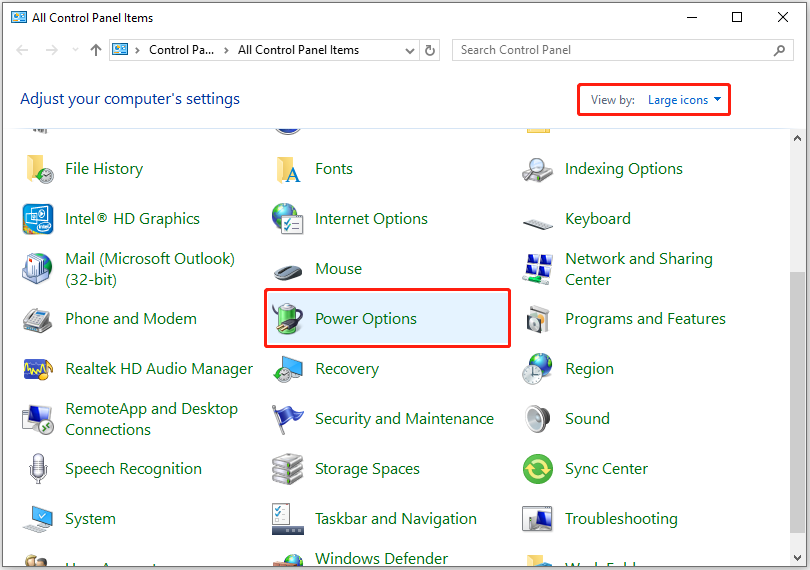
Task: Open the Intel HD Graphics link
Action: tap(132, 219)
